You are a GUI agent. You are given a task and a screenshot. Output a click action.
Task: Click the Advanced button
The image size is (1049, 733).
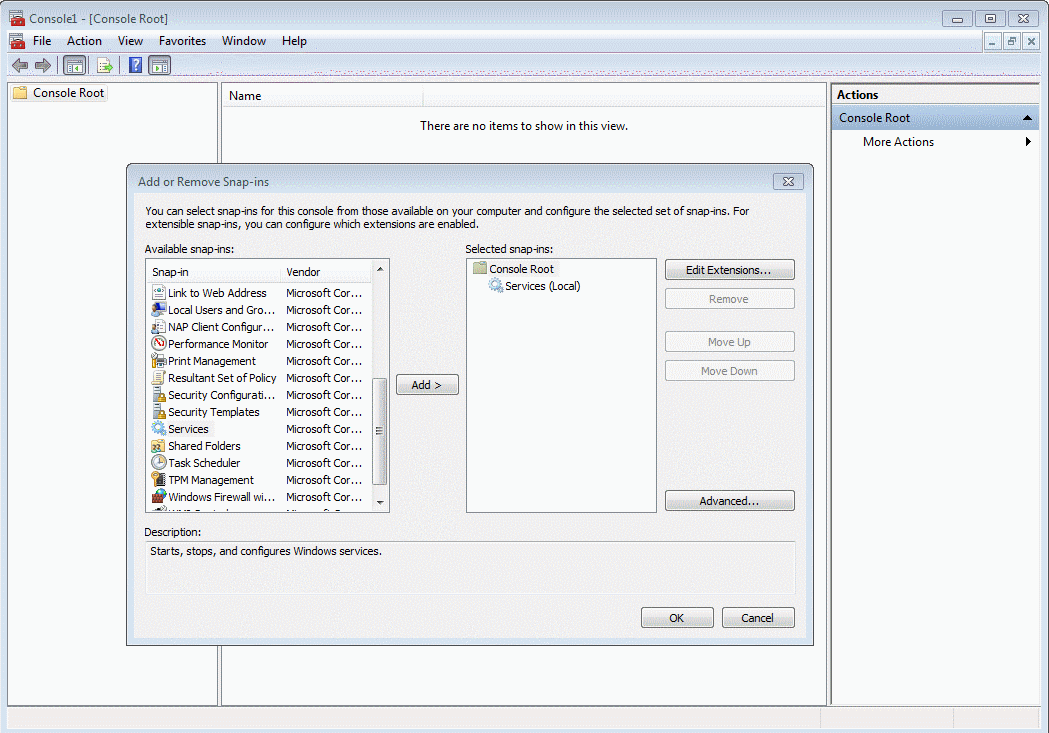[729, 501]
